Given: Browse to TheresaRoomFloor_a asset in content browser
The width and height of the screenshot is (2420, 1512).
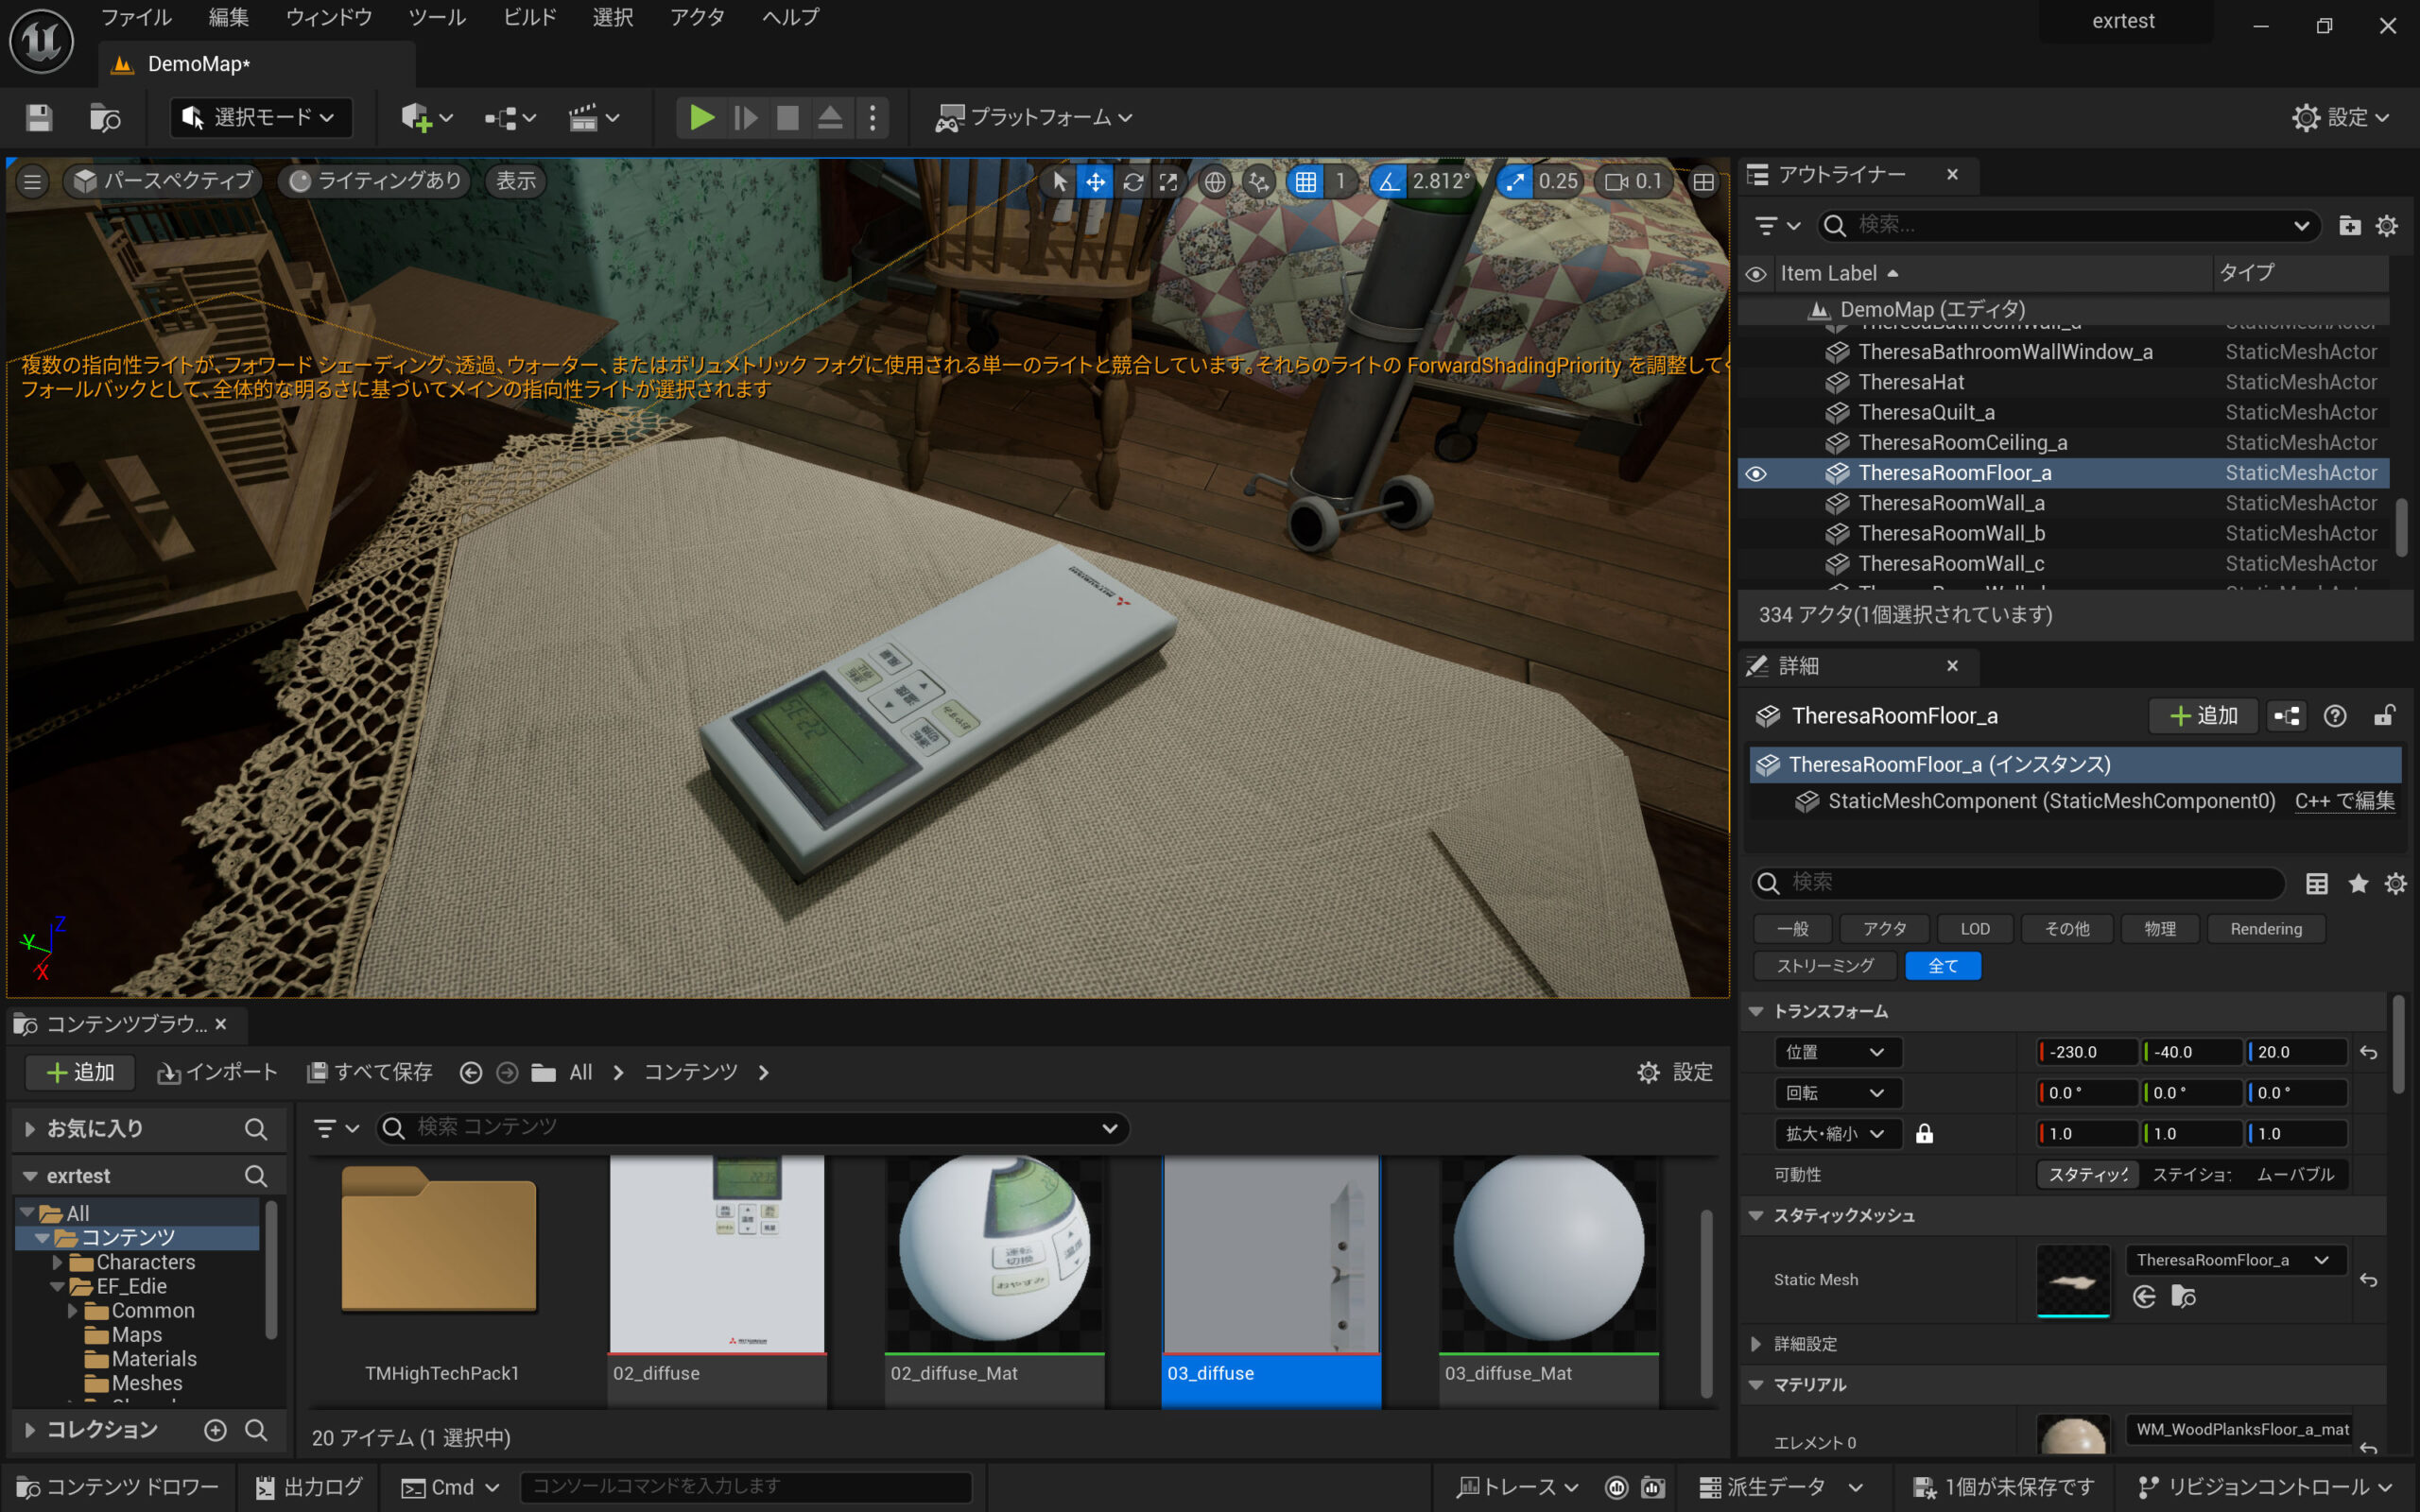Looking at the screenshot, I should point(2183,1297).
